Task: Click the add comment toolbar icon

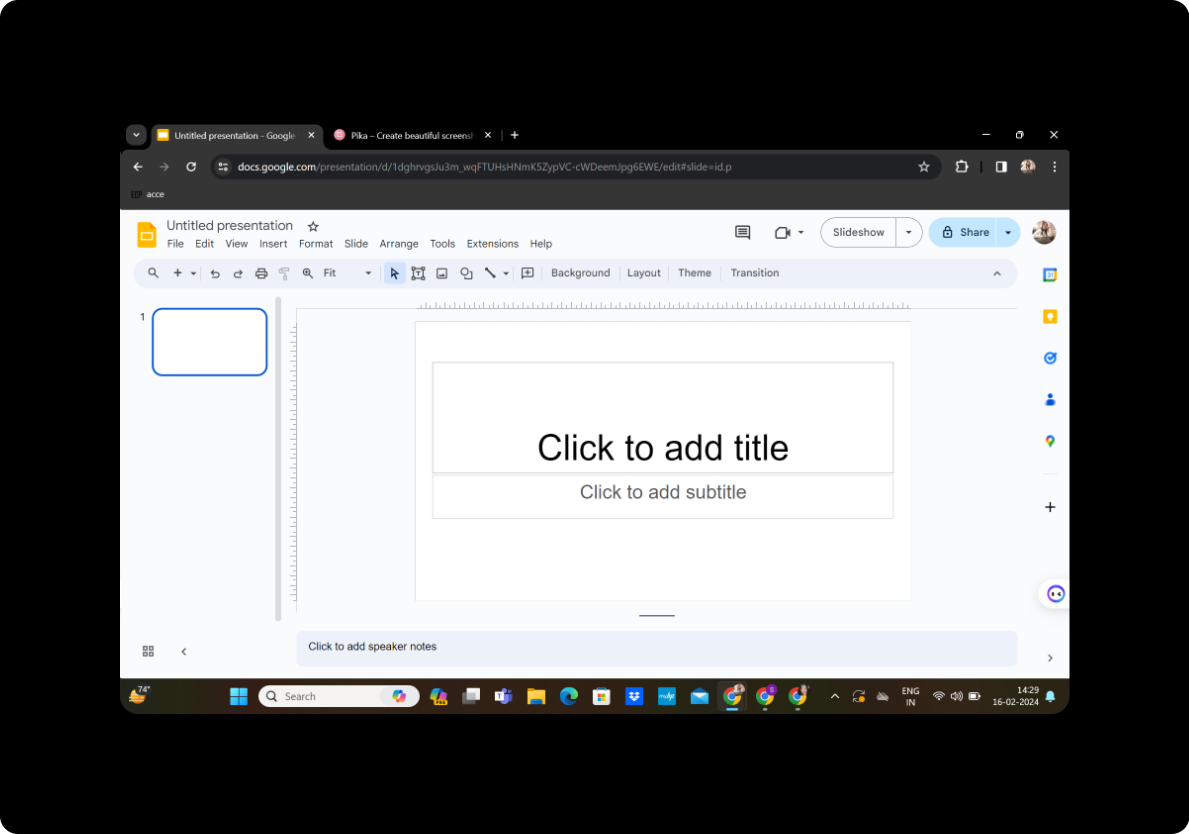Action: 528,273
